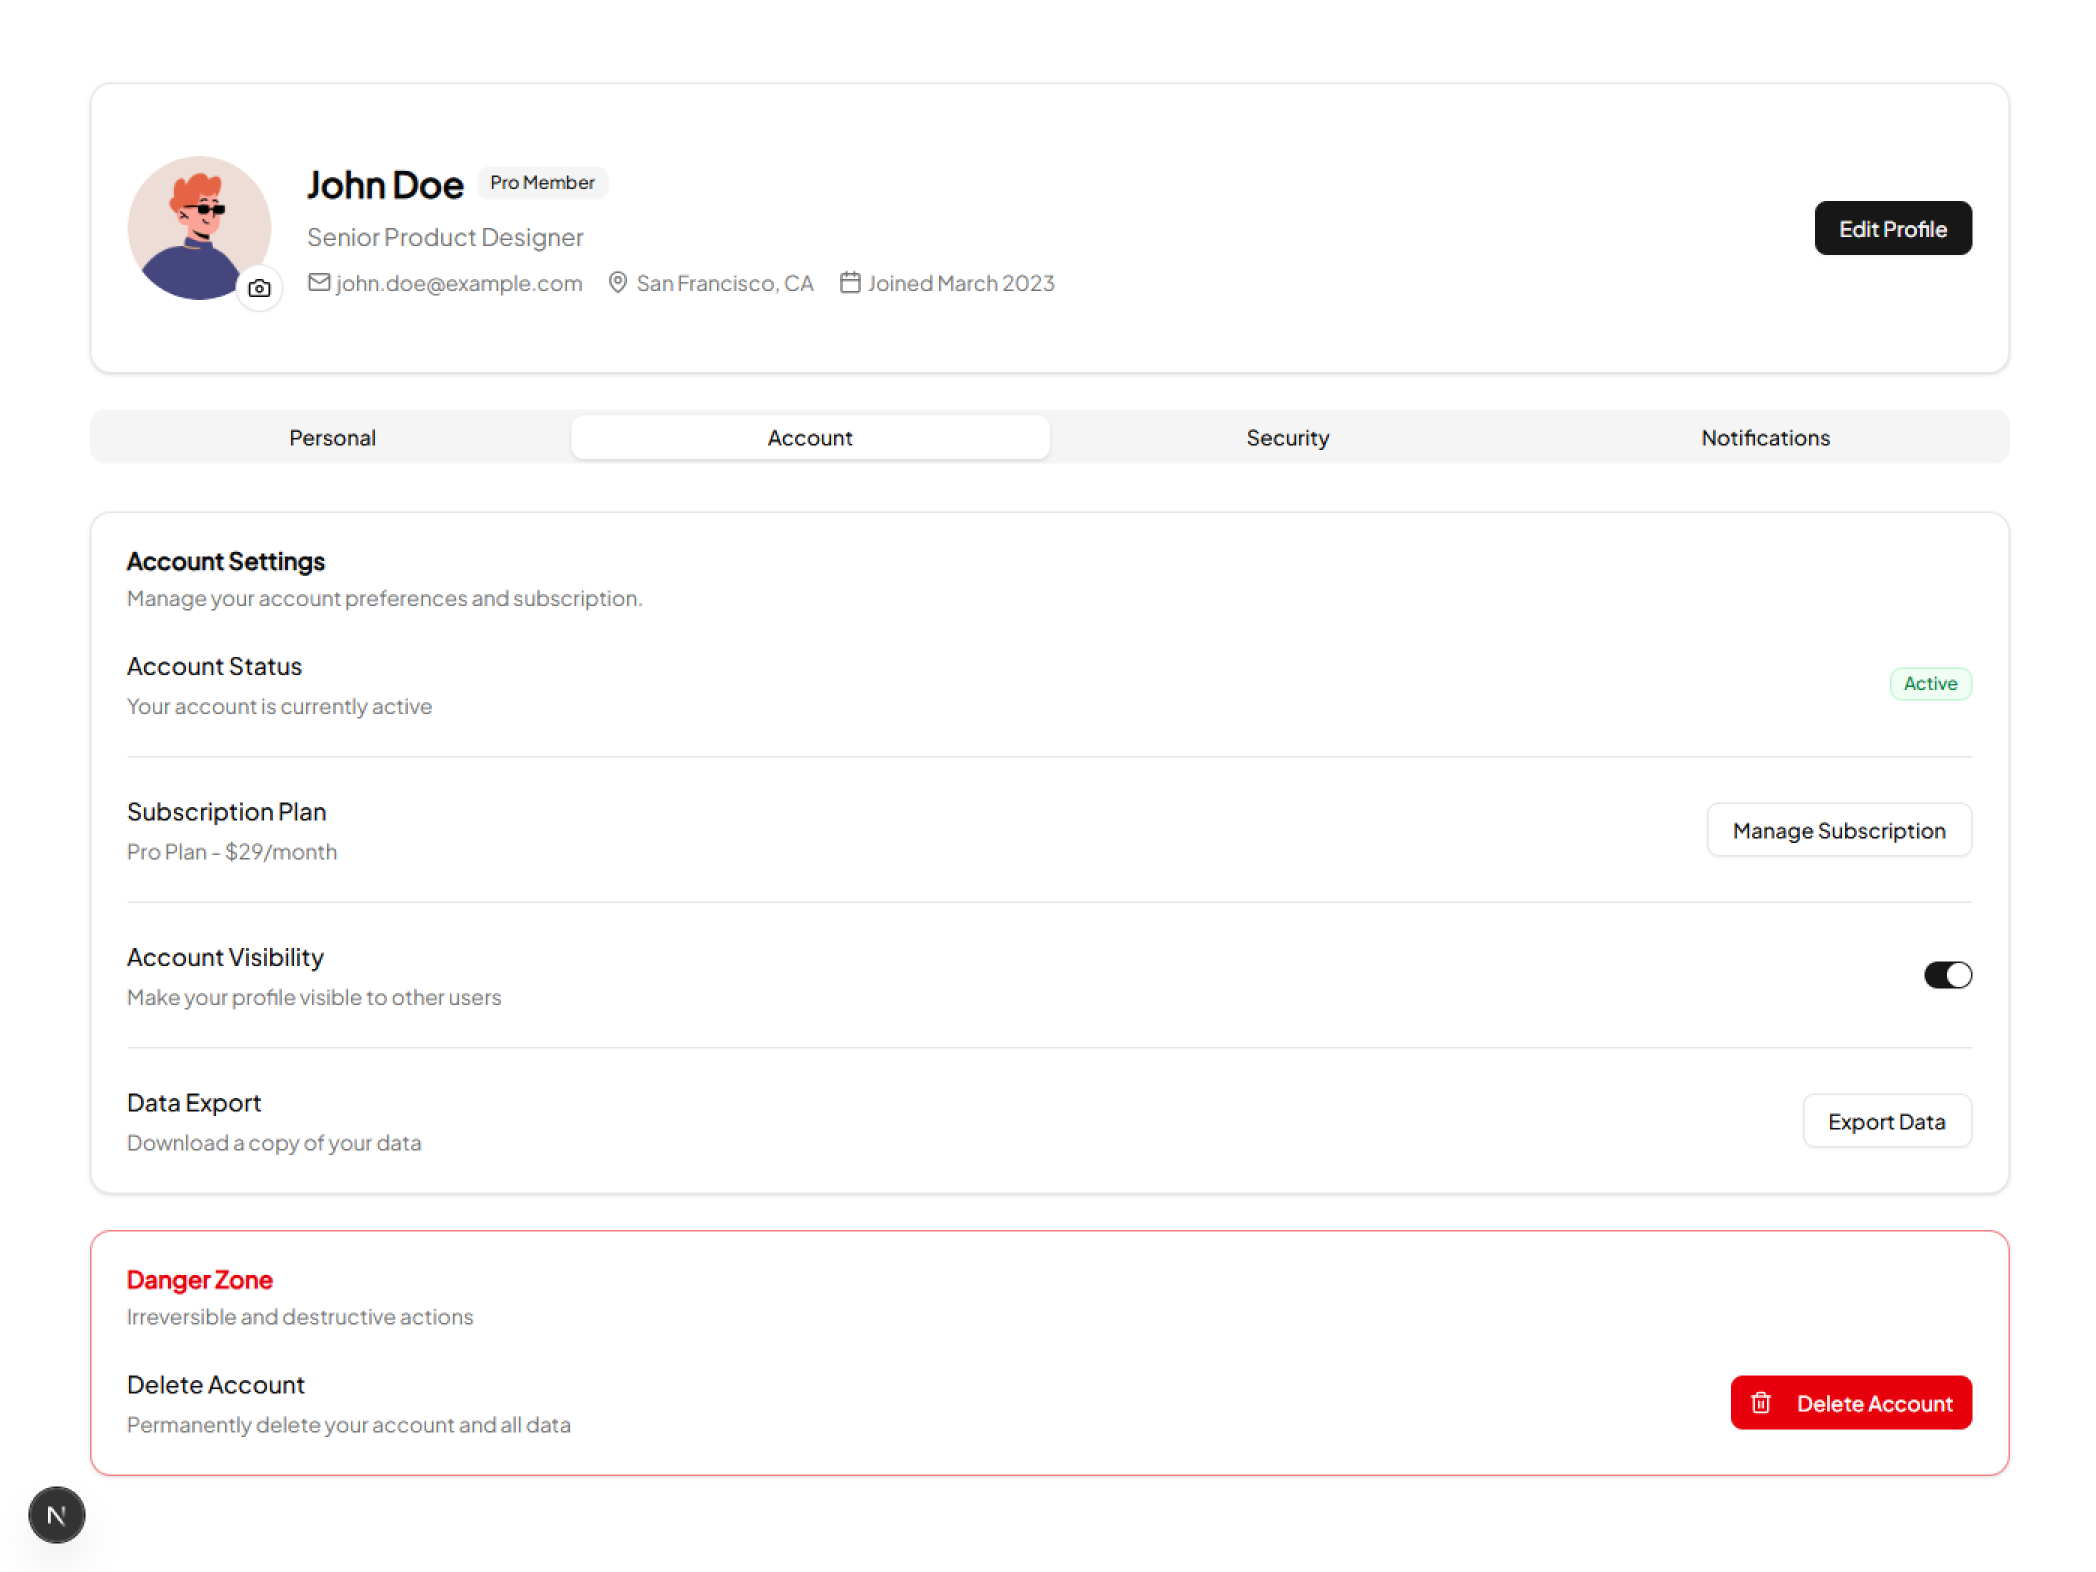This screenshot has width=2096, height=1572.
Task: Click the email envelope icon
Action: [x=319, y=283]
